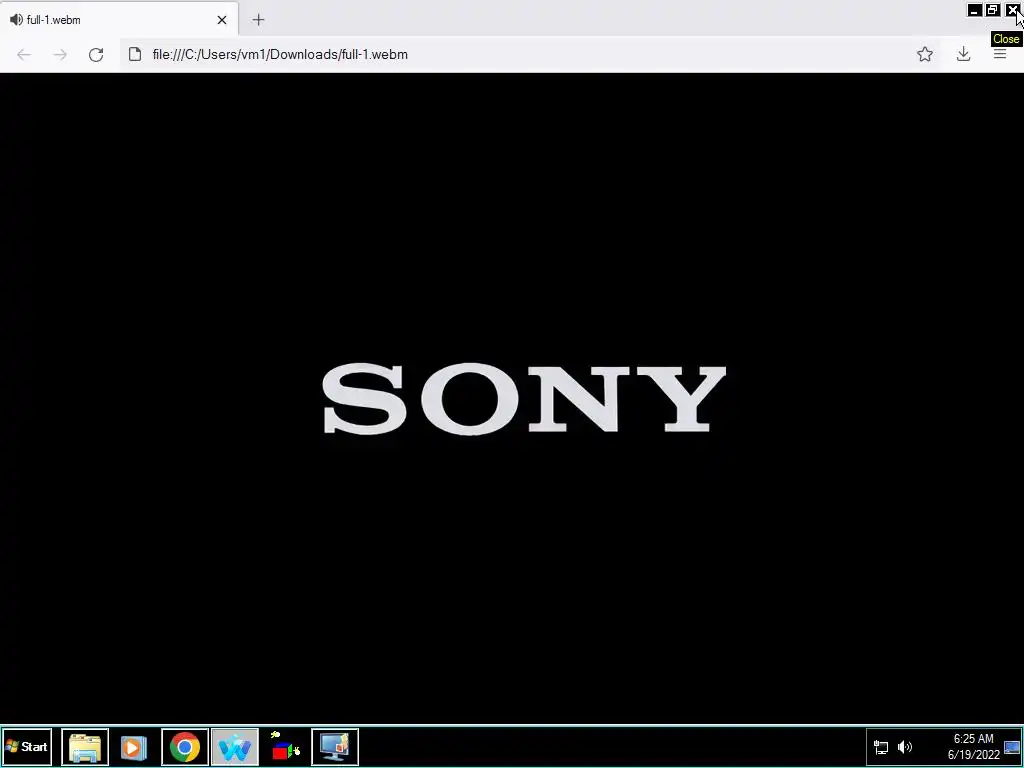Open the browser hamburger menu
1024x768 pixels.
(x=1000, y=54)
